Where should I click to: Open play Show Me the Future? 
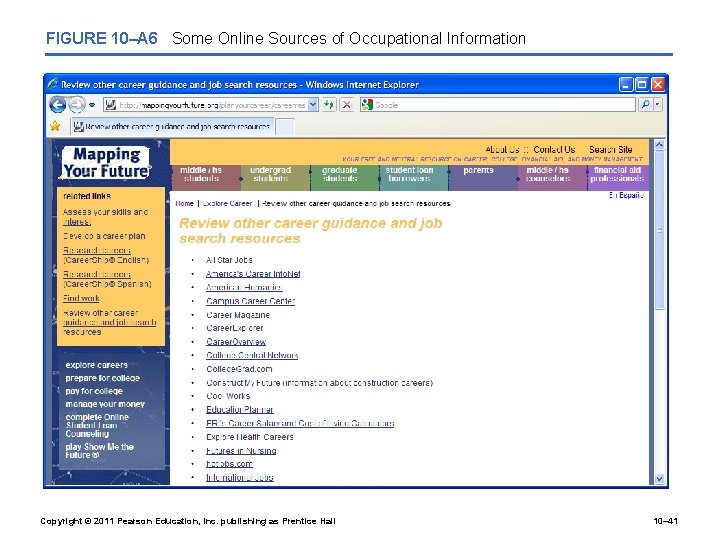coord(99,450)
